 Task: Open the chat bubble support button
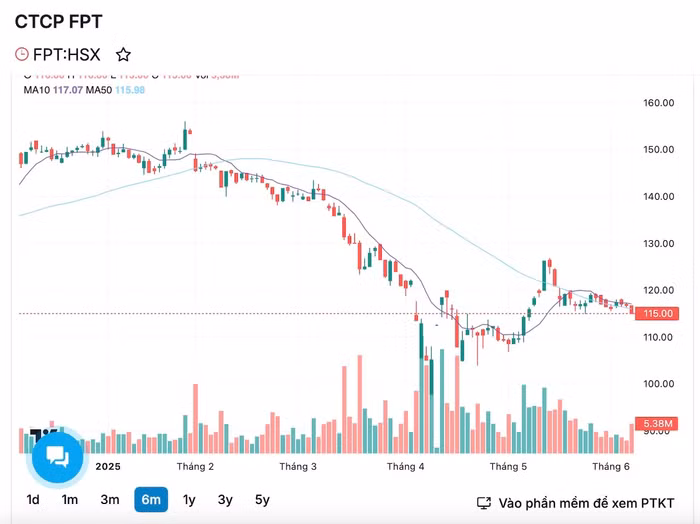58,457
